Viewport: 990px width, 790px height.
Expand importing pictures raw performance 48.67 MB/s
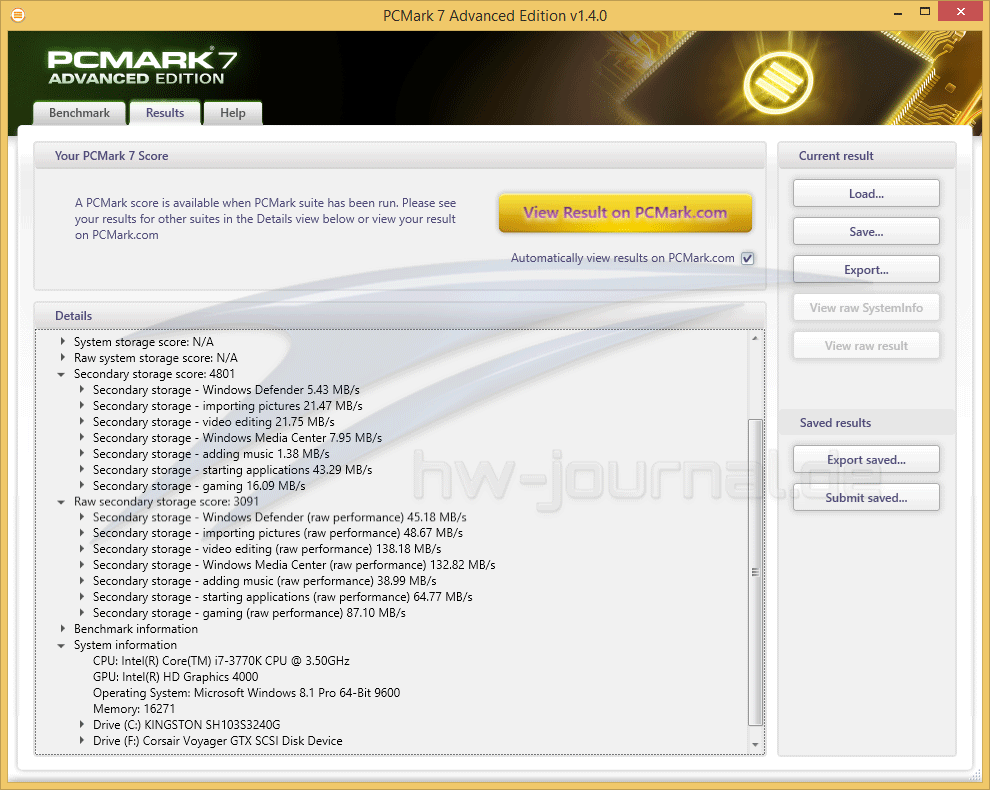pyautogui.click(x=81, y=532)
